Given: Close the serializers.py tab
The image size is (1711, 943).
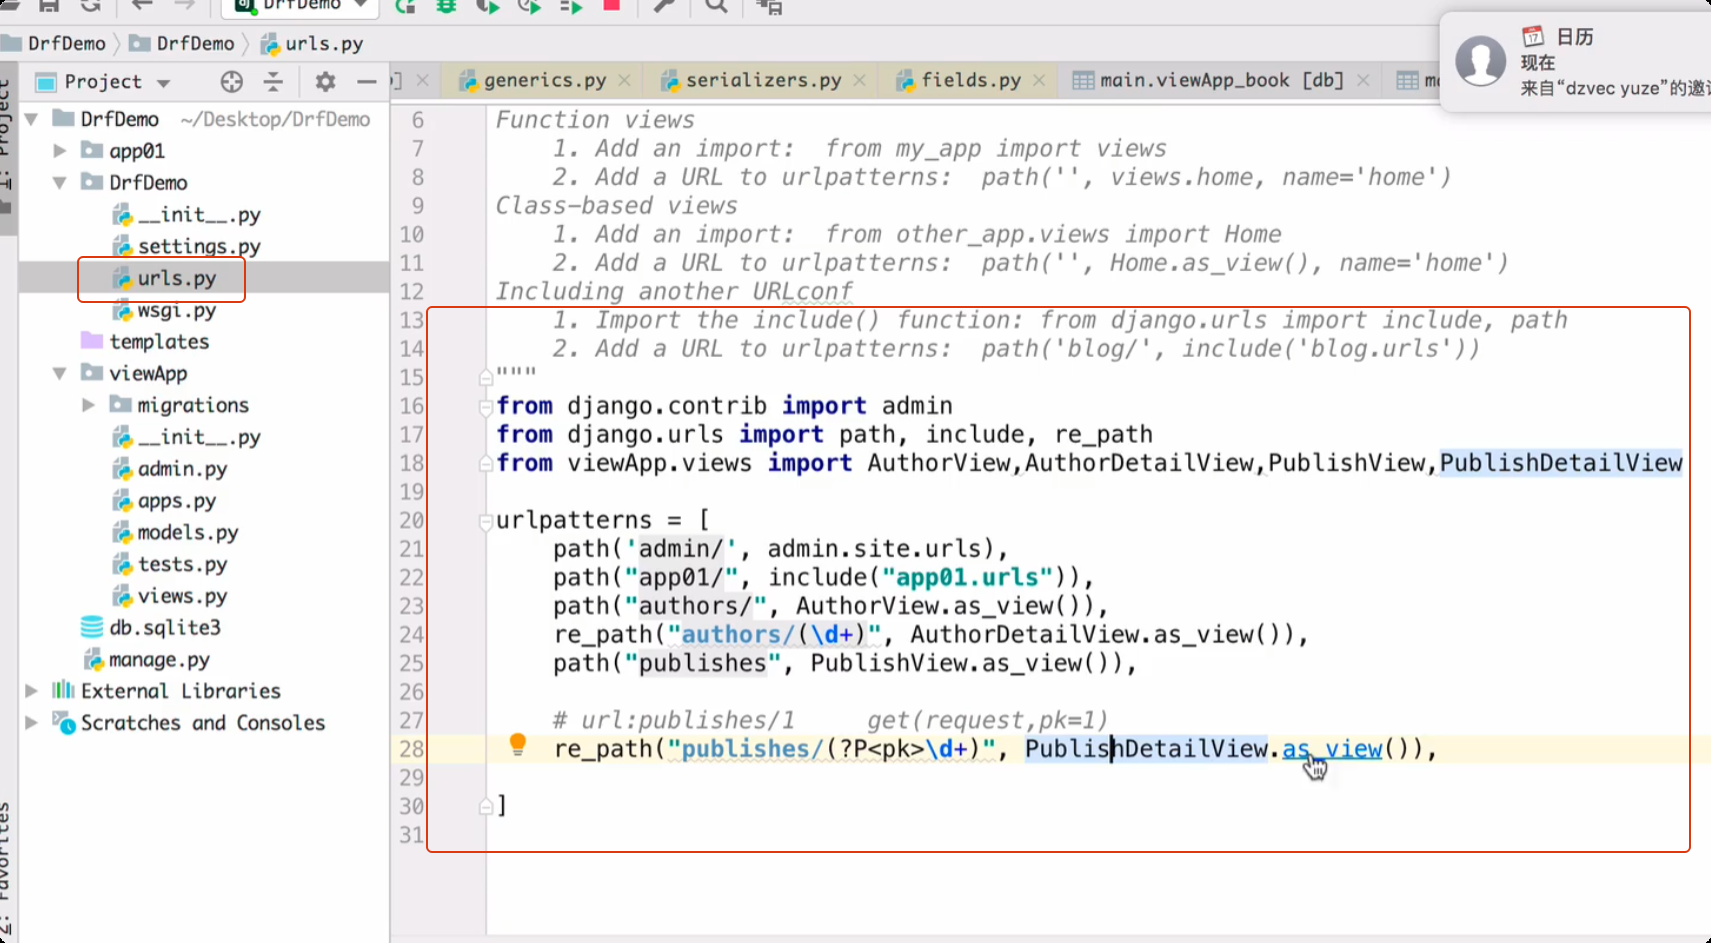Looking at the screenshot, I should point(860,80).
